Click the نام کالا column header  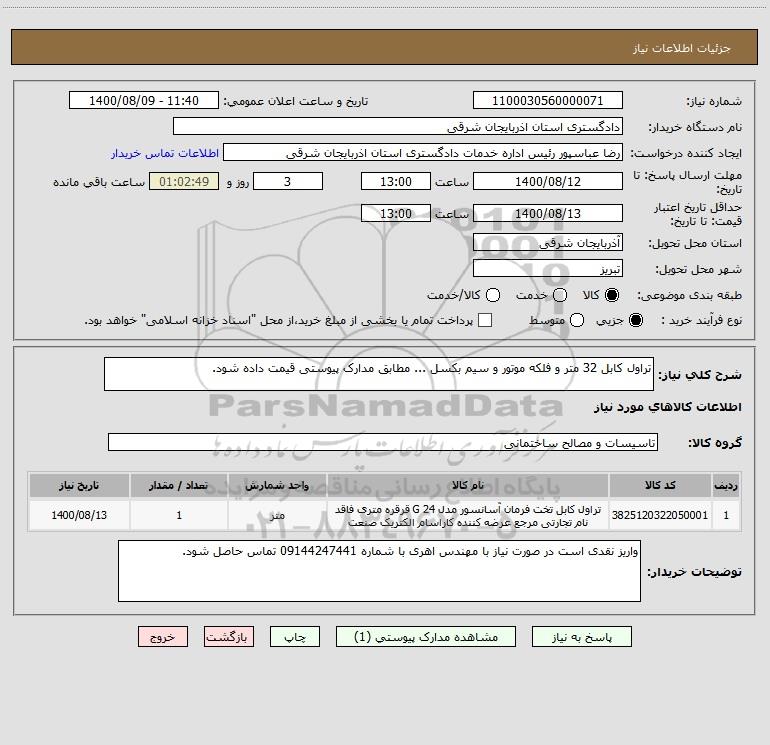[x=468, y=485]
